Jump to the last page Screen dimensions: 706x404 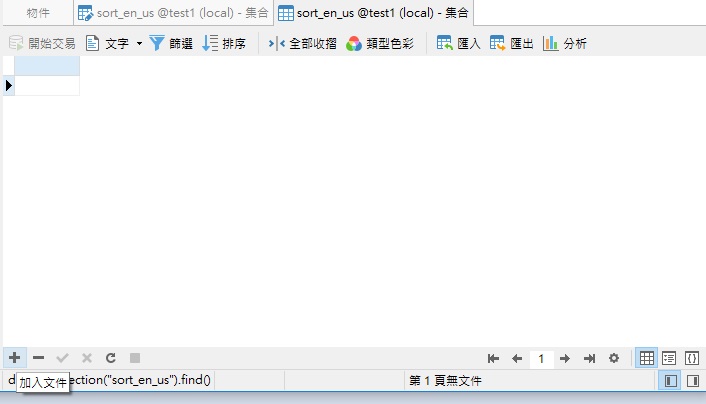(x=589, y=358)
